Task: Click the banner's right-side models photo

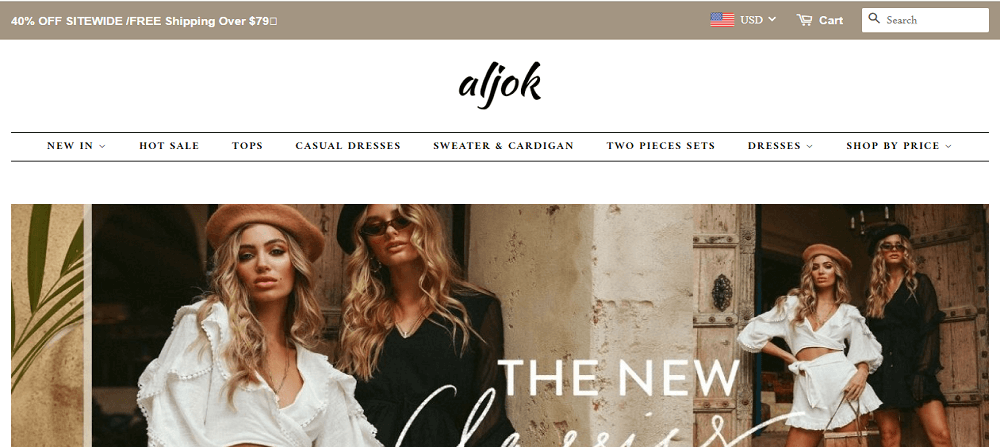Action: click(x=841, y=325)
